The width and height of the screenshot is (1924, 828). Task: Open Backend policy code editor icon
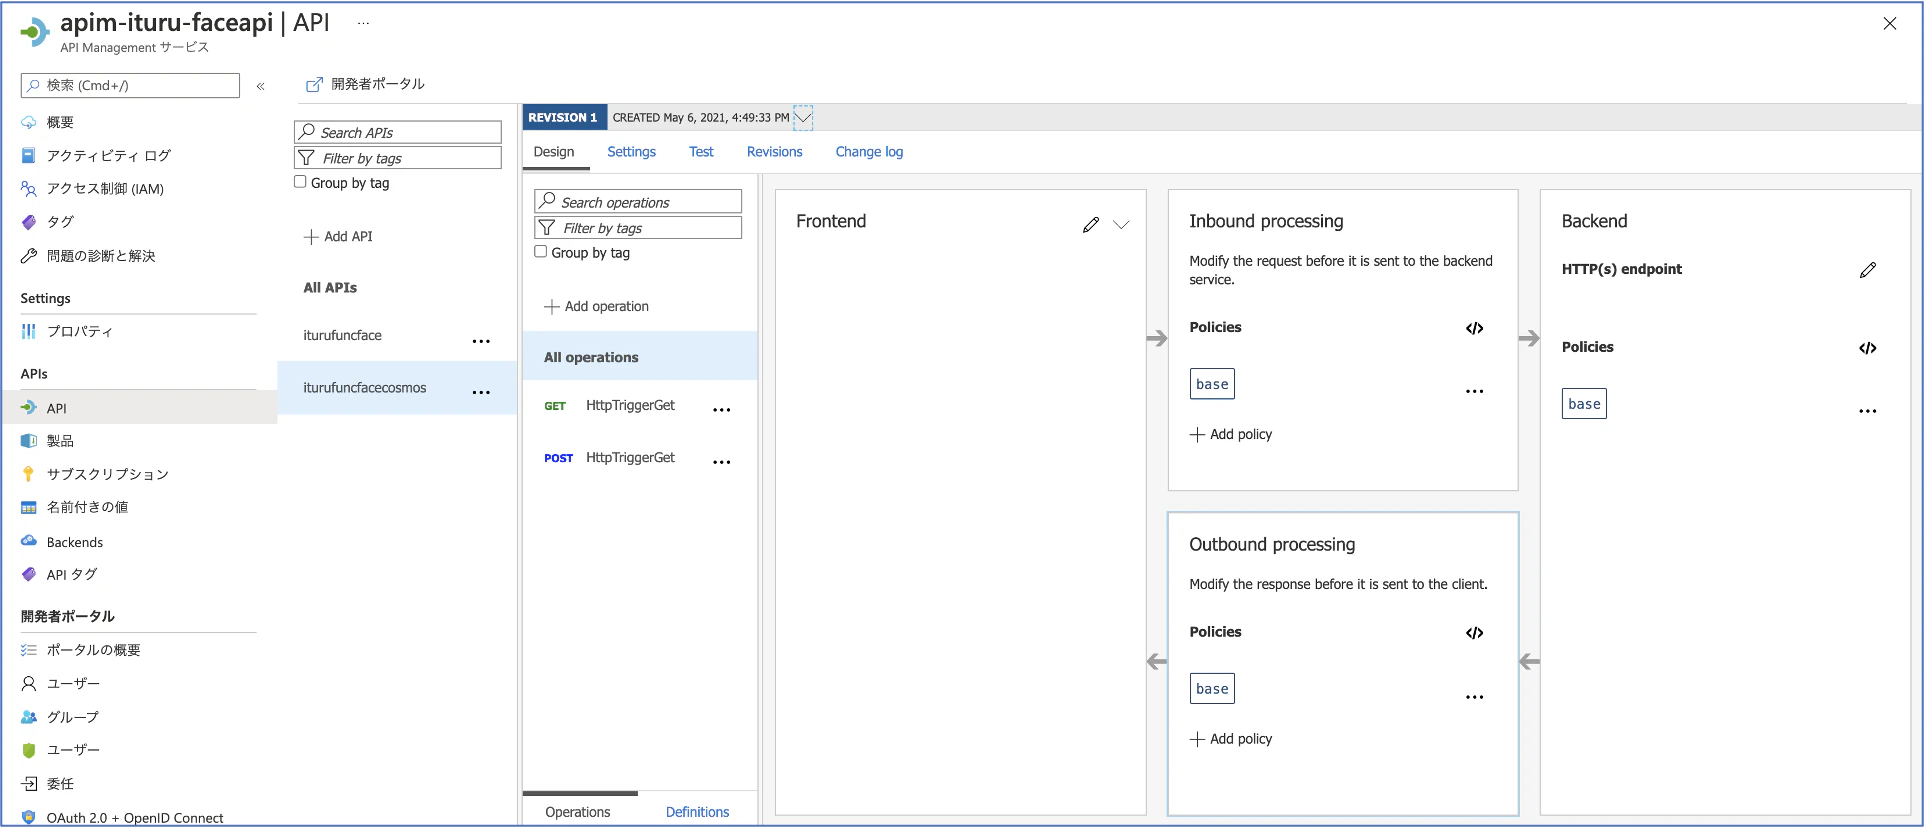coord(1868,348)
